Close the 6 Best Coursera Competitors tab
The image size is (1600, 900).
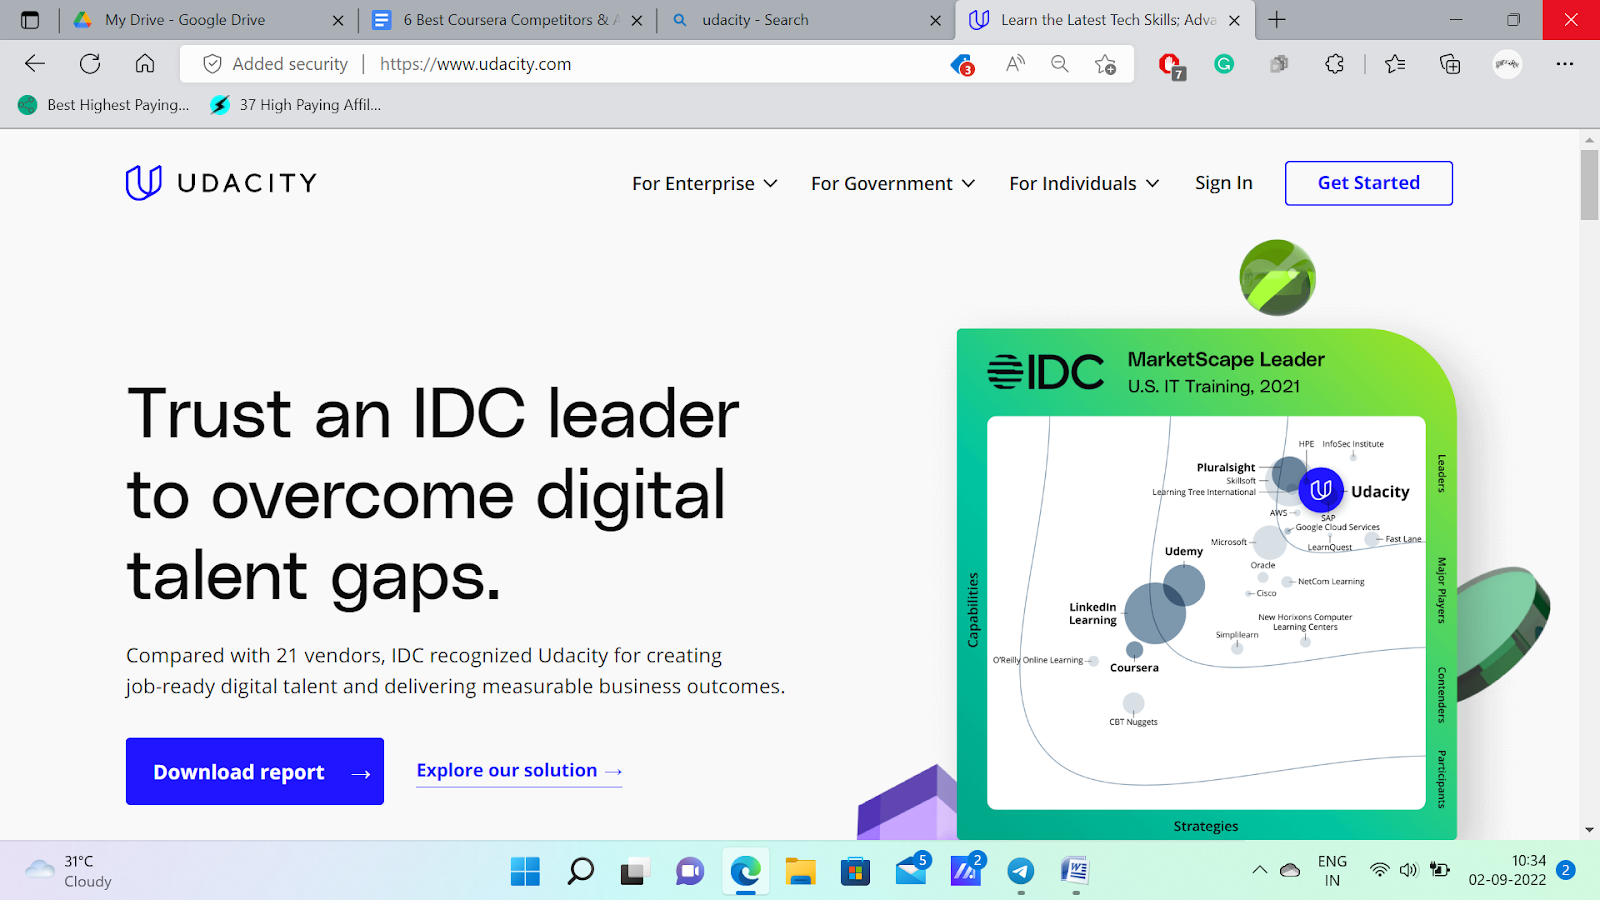[x=637, y=20]
